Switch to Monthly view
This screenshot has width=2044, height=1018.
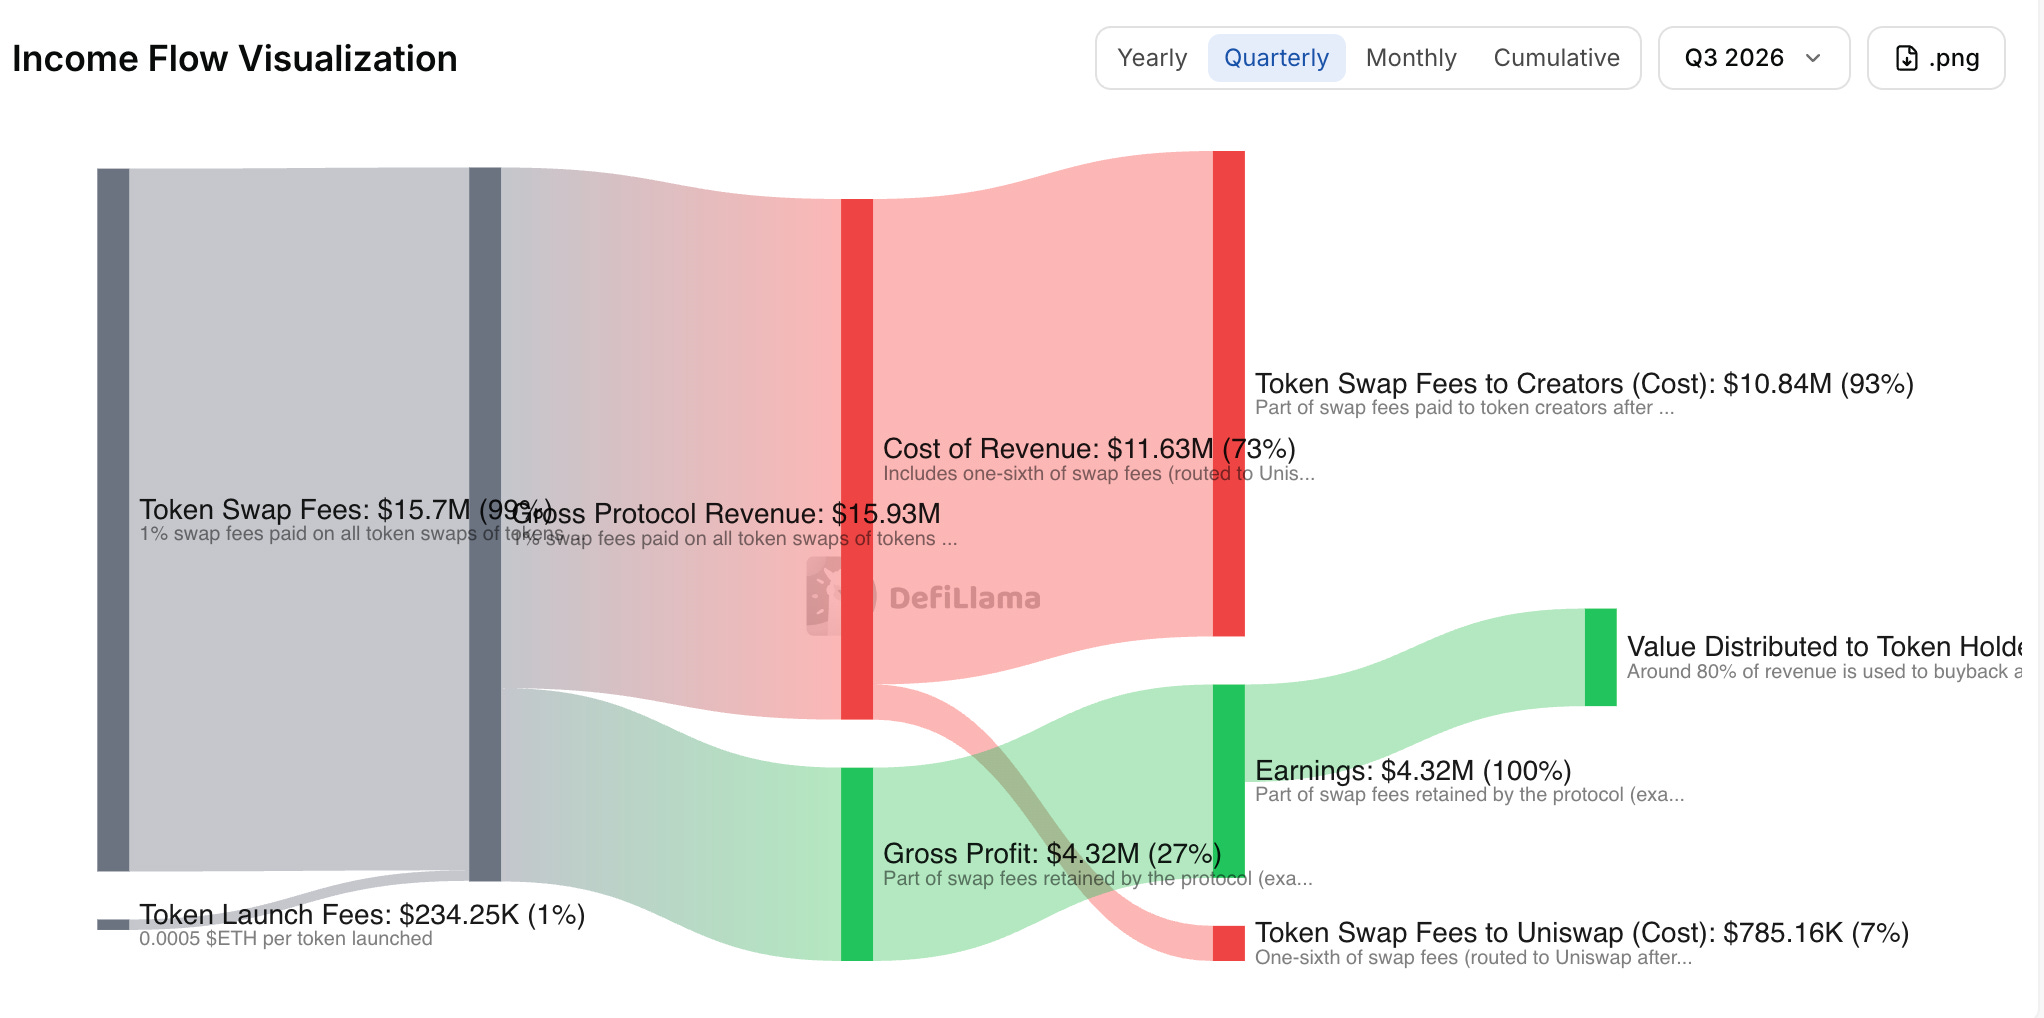[x=1411, y=58]
